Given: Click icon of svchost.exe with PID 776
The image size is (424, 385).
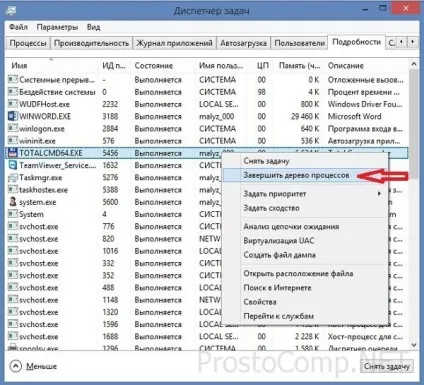Looking at the screenshot, I should [x=13, y=226].
